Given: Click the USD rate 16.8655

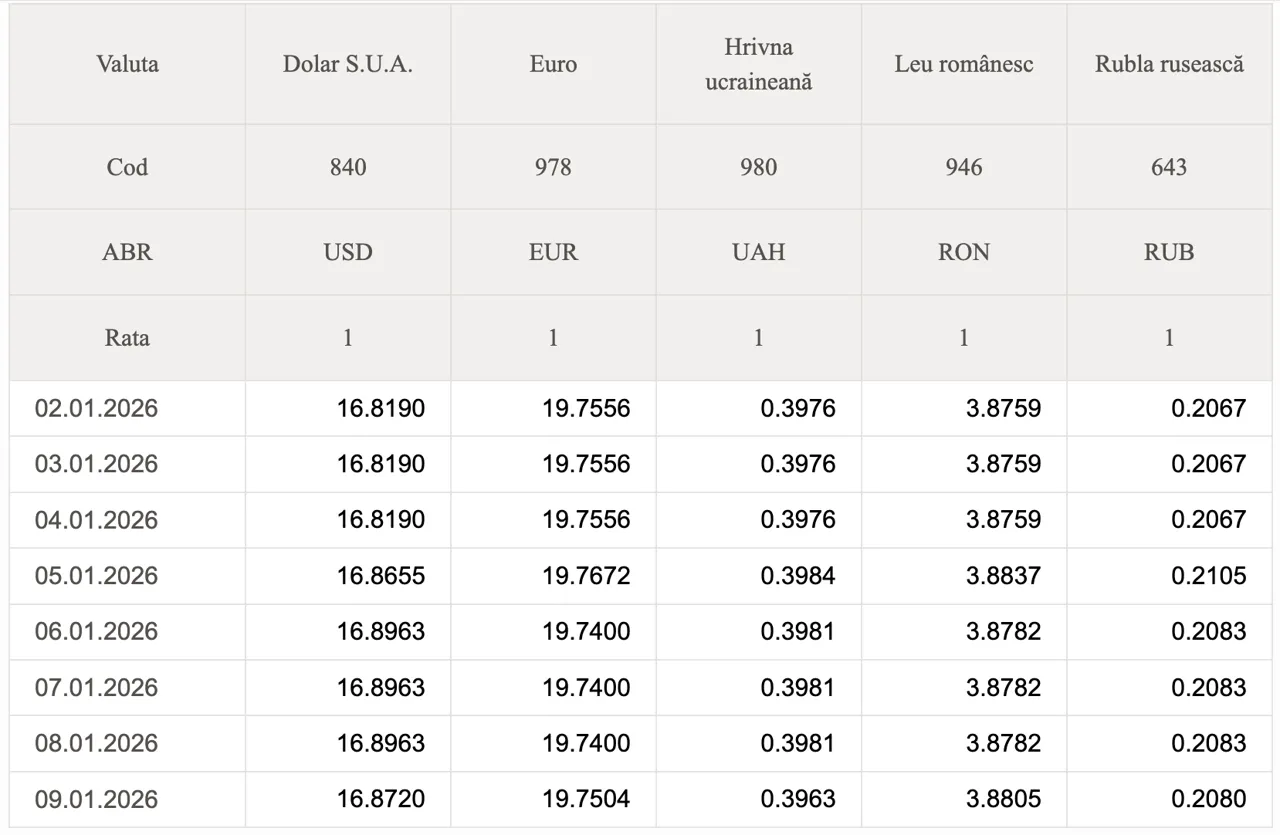Looking at the screenshot, I should [x=381, y=576].
